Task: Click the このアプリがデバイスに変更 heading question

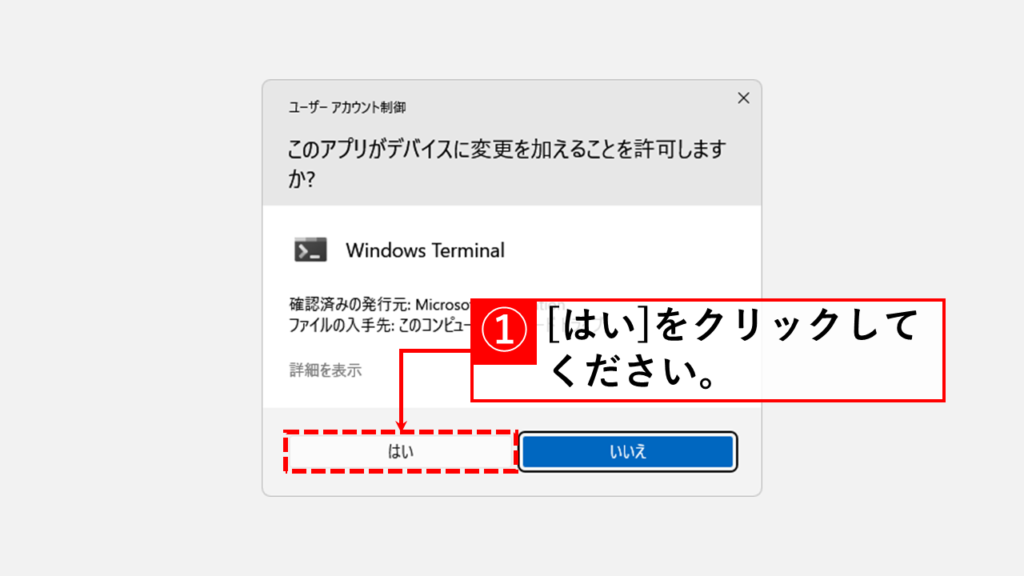Action: click(x=507, y=163)
